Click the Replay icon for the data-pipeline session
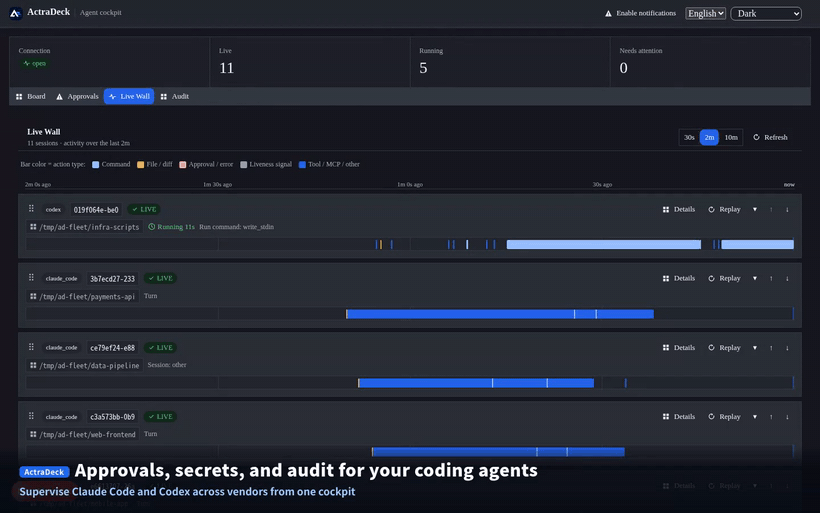The image size is (820, 513). tap(711, 348)
